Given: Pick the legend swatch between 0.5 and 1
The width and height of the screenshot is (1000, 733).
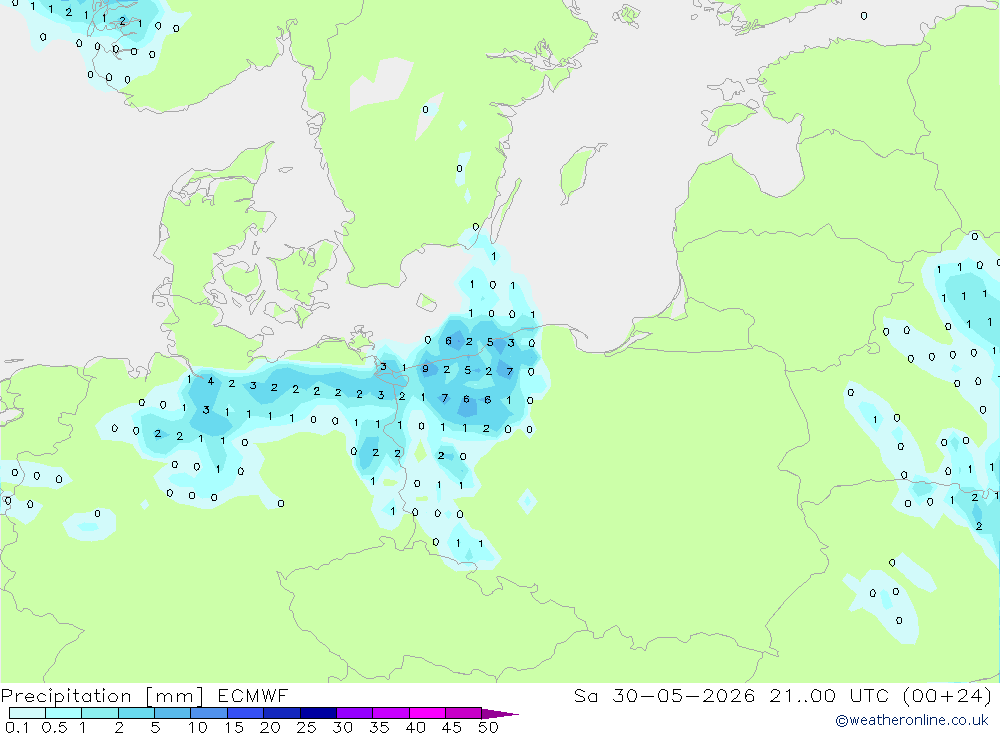Looking at the screenshot, I should click(x=63, y=713).
